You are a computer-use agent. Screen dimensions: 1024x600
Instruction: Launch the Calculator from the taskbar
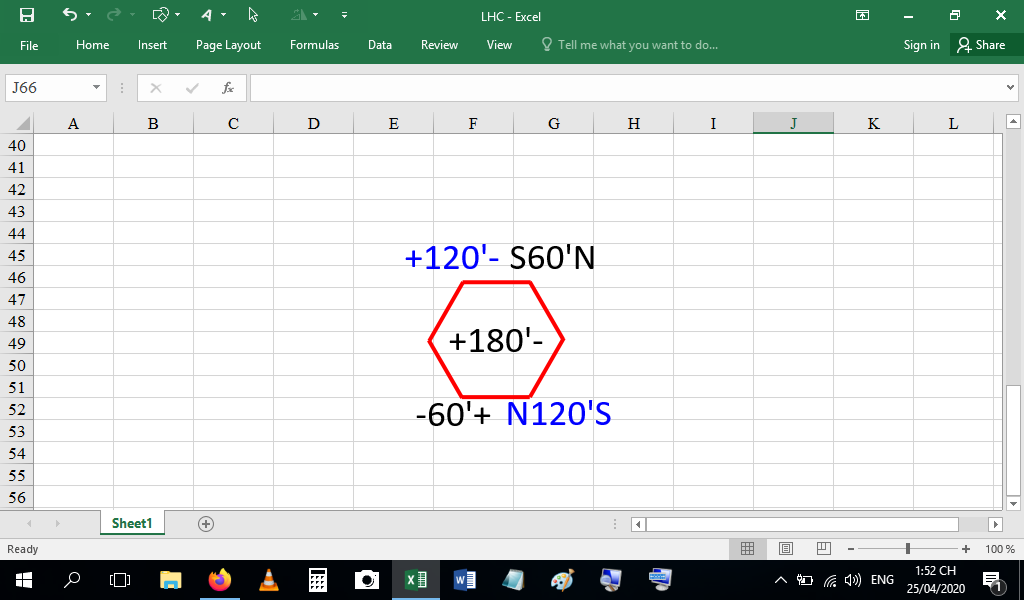[318, 580]
